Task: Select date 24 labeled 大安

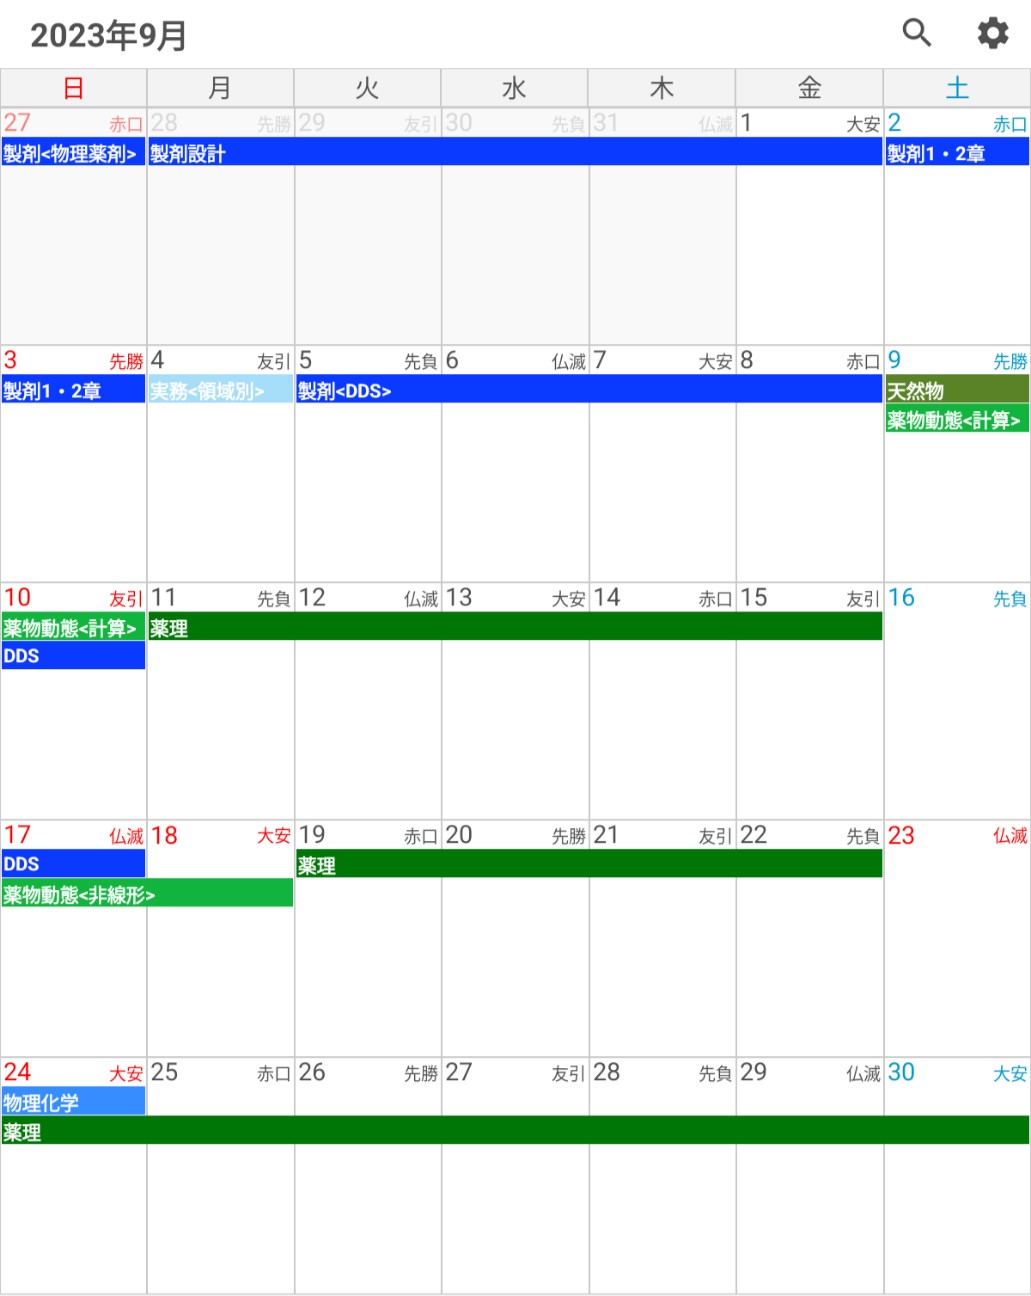Action: tap(73, 1176)
